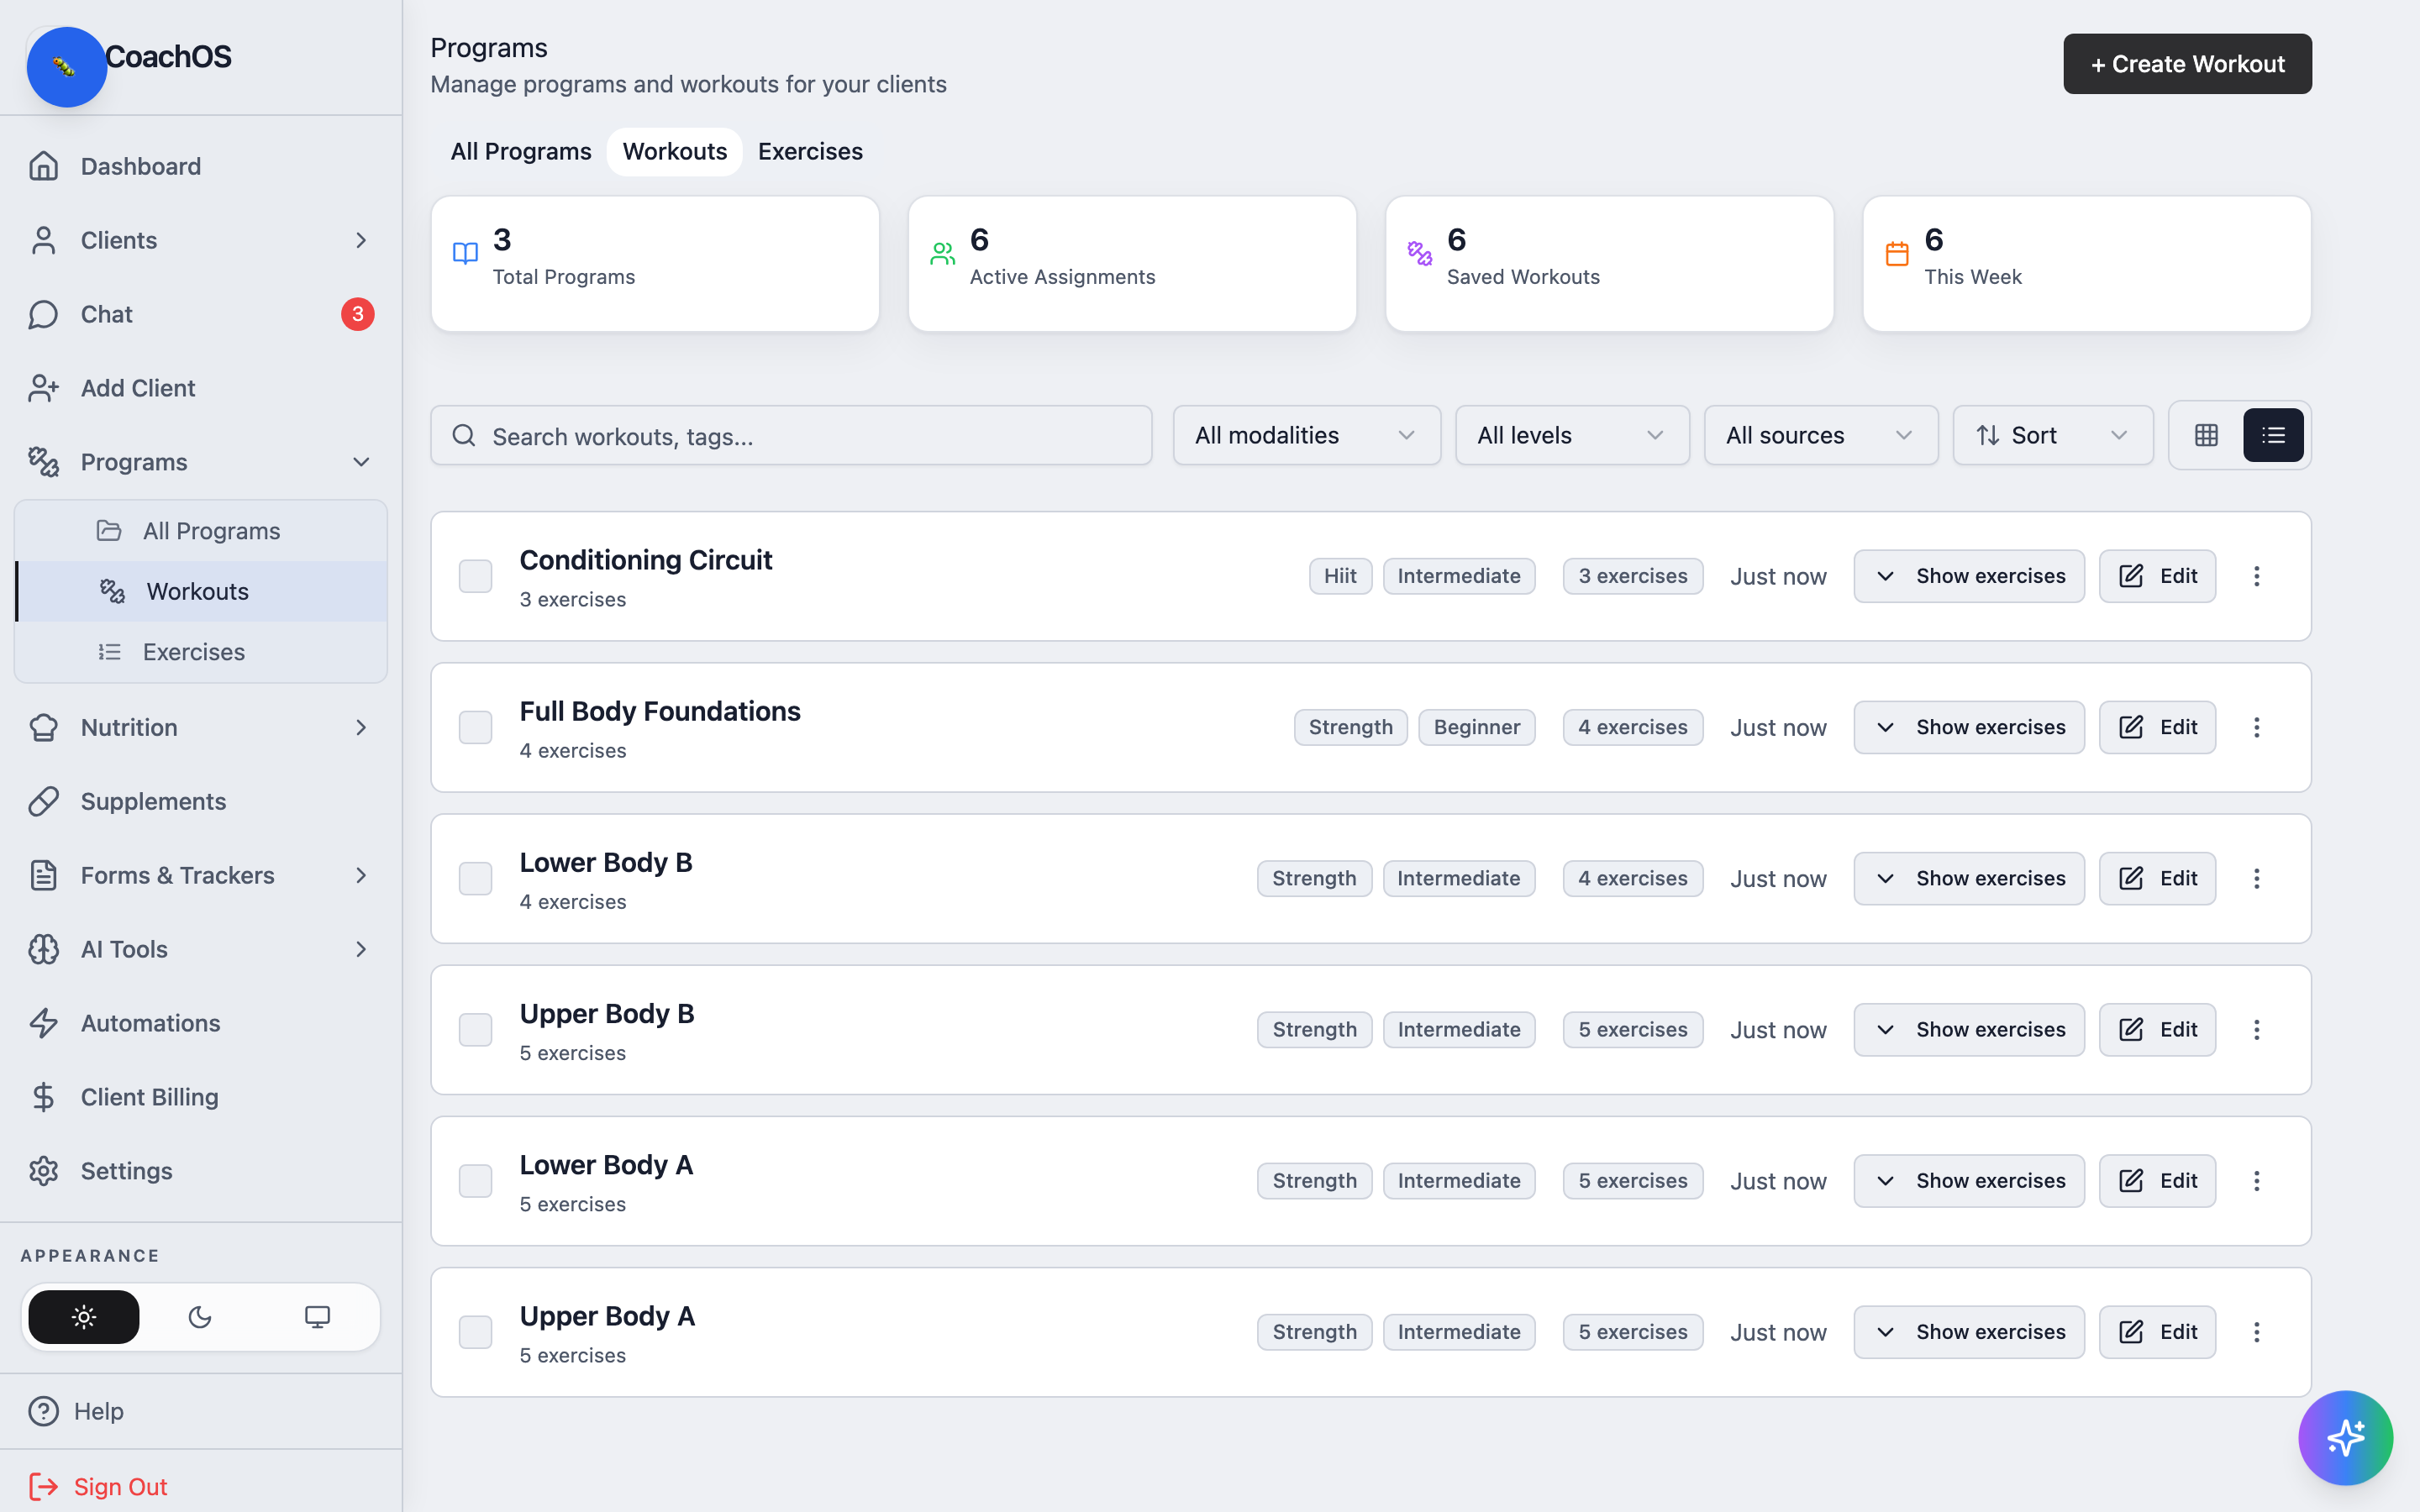Viewport: 2420px width, 1512px height.
Task: Click the Client Billing dollar icon
Action: (x=43, y=1097)
